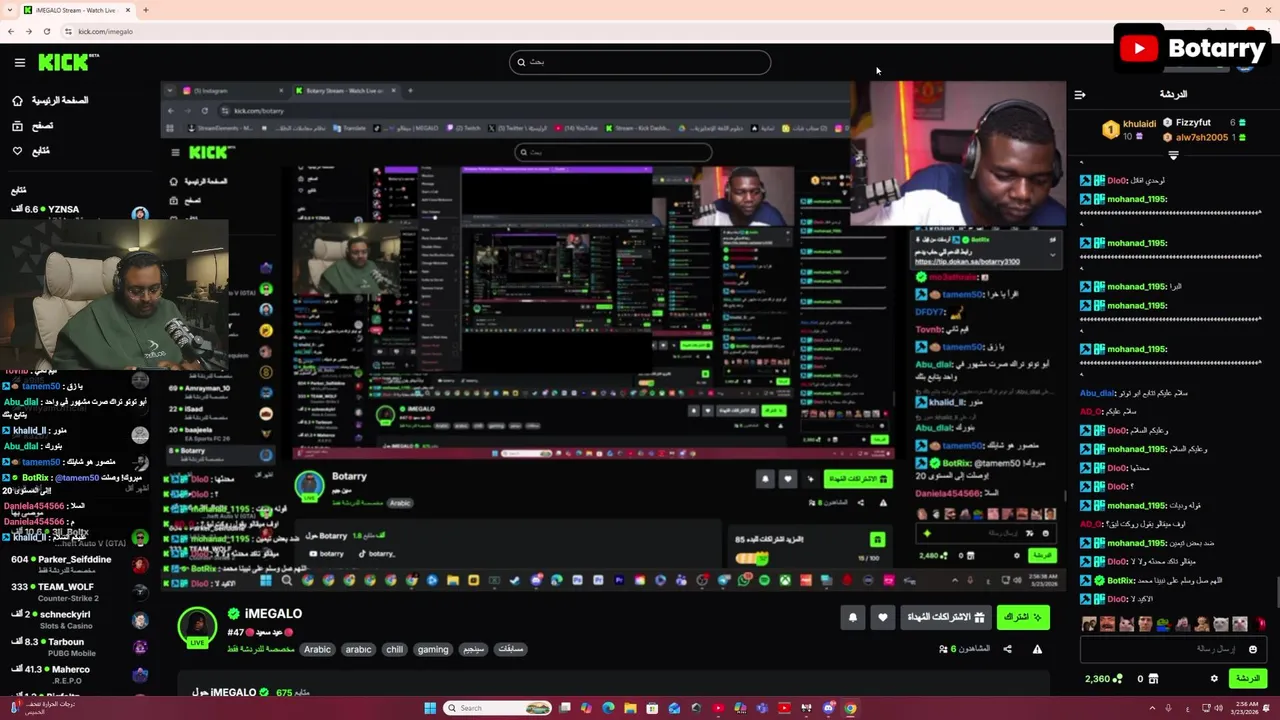Open a new browser tab
Screen dimensions: 1280x720
146,10
